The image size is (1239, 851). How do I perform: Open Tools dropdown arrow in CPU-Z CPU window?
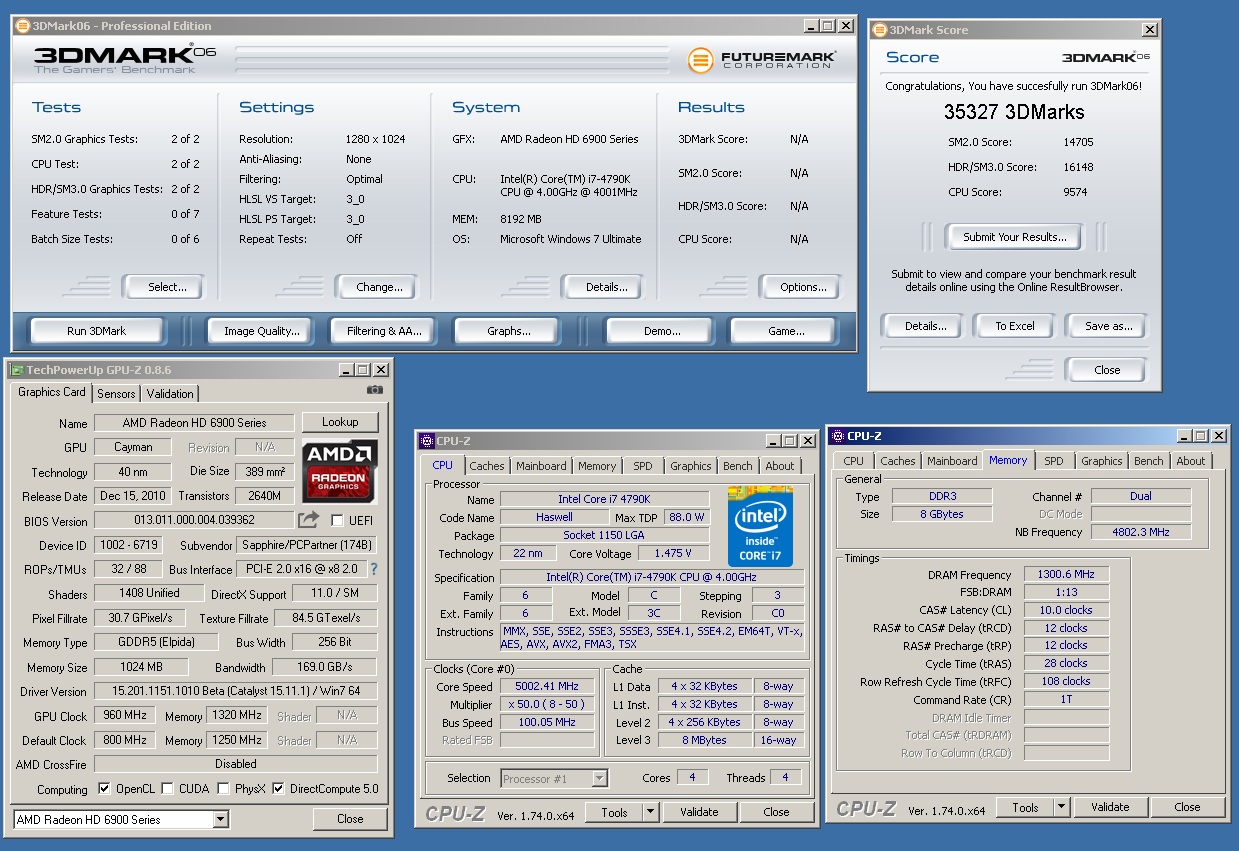[x=650, y=812]
